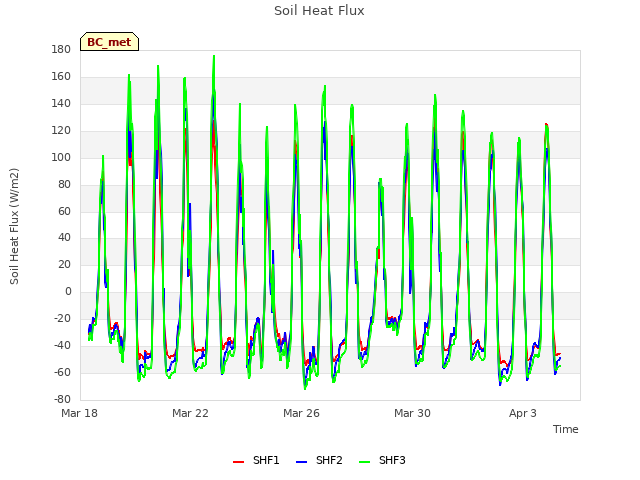Screen dimensions: 640x480
Task: Click the 0 y-axis tick label
Action: pyautogui.click(x=68, y=291)
